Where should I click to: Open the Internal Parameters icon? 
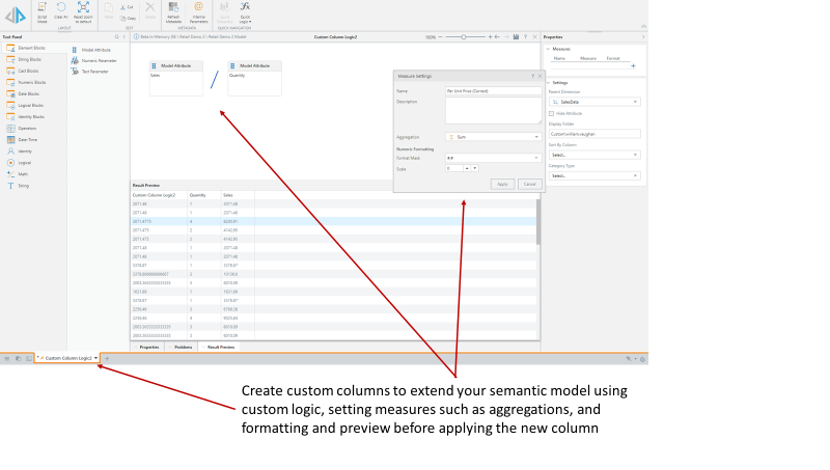coord(199,12)
